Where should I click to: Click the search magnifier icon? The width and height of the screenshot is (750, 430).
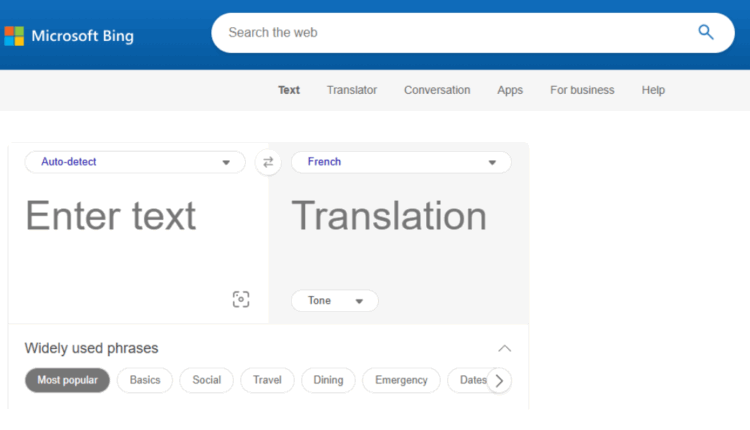pyautogui.click(x=706, y=32)
